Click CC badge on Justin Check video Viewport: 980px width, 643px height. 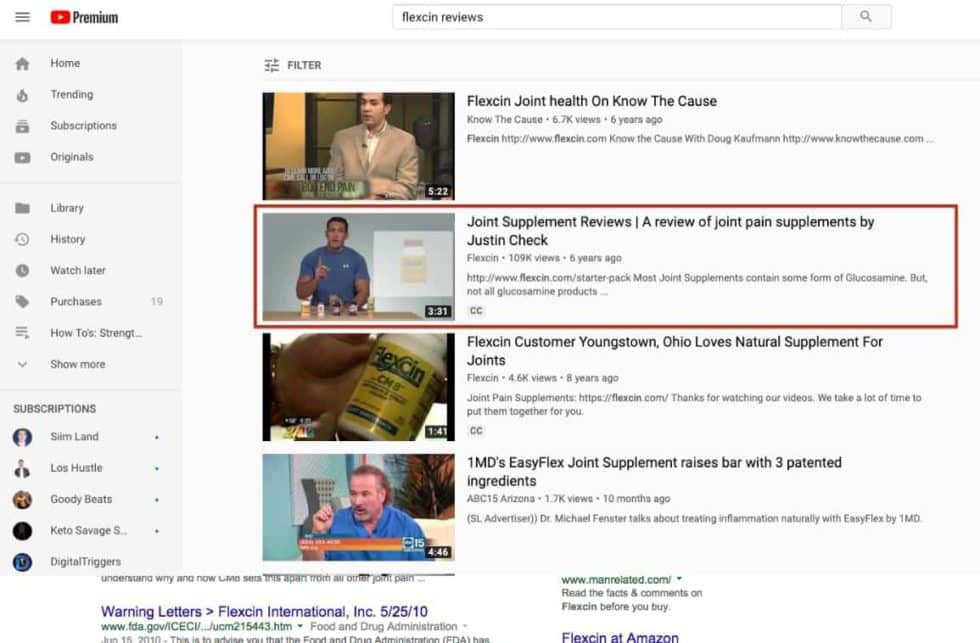tap(476, 311)
